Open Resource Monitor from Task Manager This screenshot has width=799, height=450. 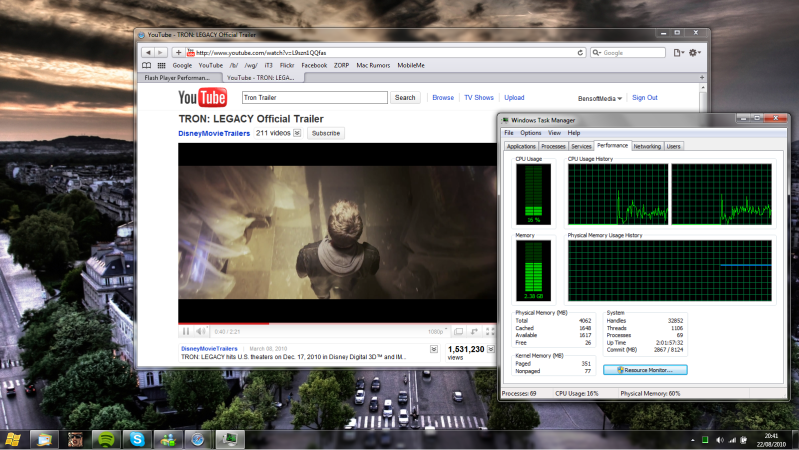645,370
